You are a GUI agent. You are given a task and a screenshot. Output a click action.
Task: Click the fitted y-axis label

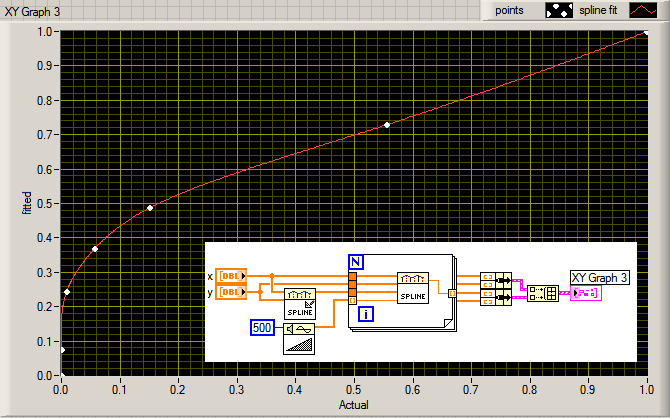tap(26, 203)
